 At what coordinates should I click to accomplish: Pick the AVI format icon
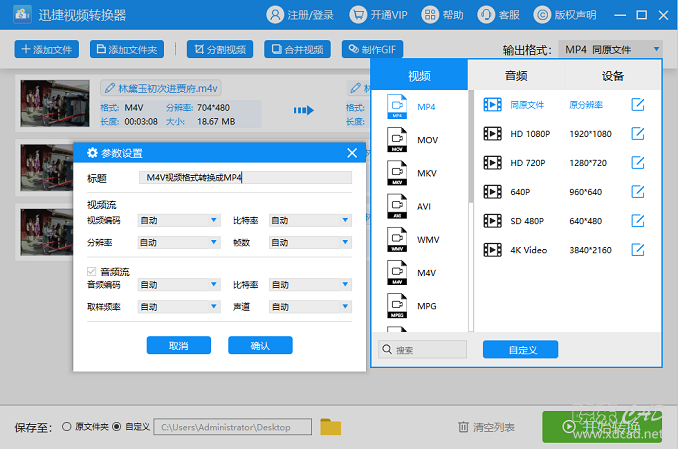coord(397,206)
